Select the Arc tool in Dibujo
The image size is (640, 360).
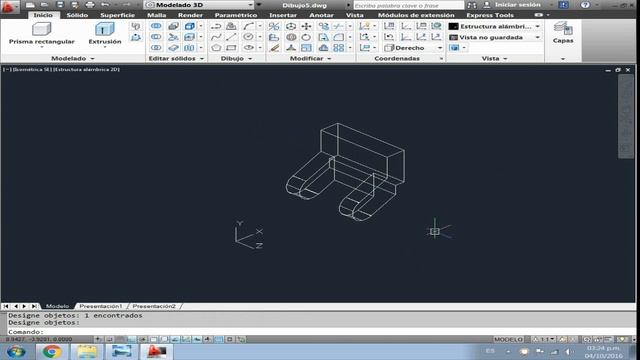point(248,26)
